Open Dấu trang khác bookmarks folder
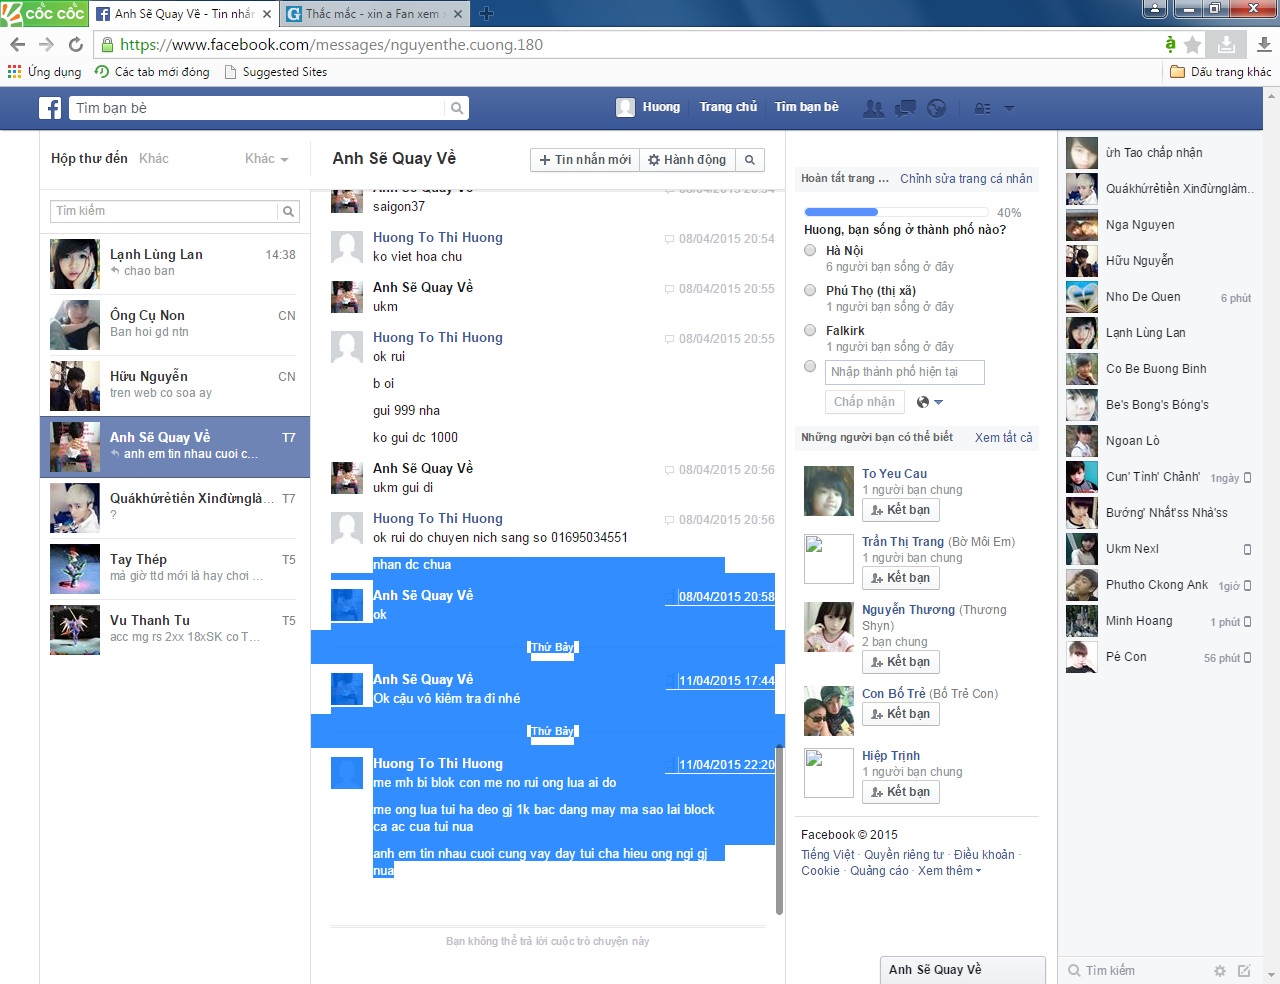 pos(1221,72)
